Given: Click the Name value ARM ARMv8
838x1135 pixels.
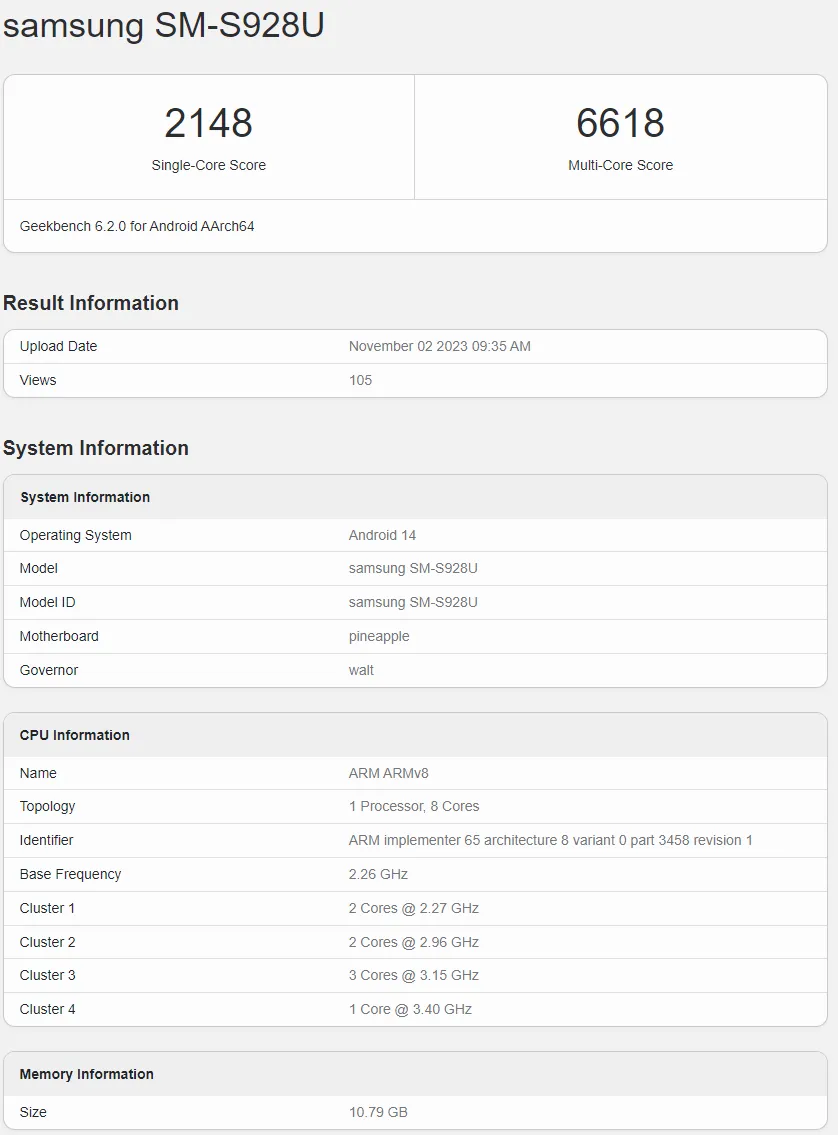Looking at the screenshot, I should point(389,773).
